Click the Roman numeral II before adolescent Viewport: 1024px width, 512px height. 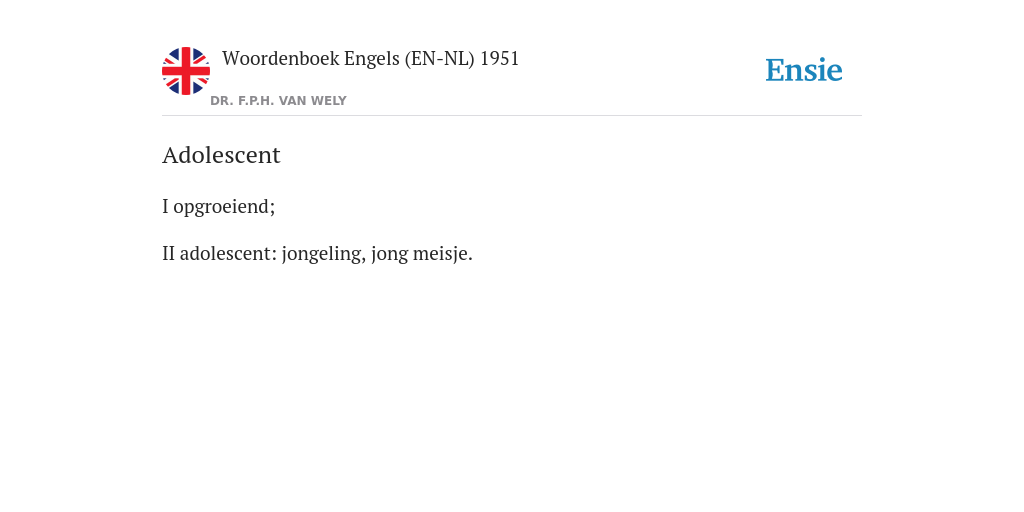168,253
